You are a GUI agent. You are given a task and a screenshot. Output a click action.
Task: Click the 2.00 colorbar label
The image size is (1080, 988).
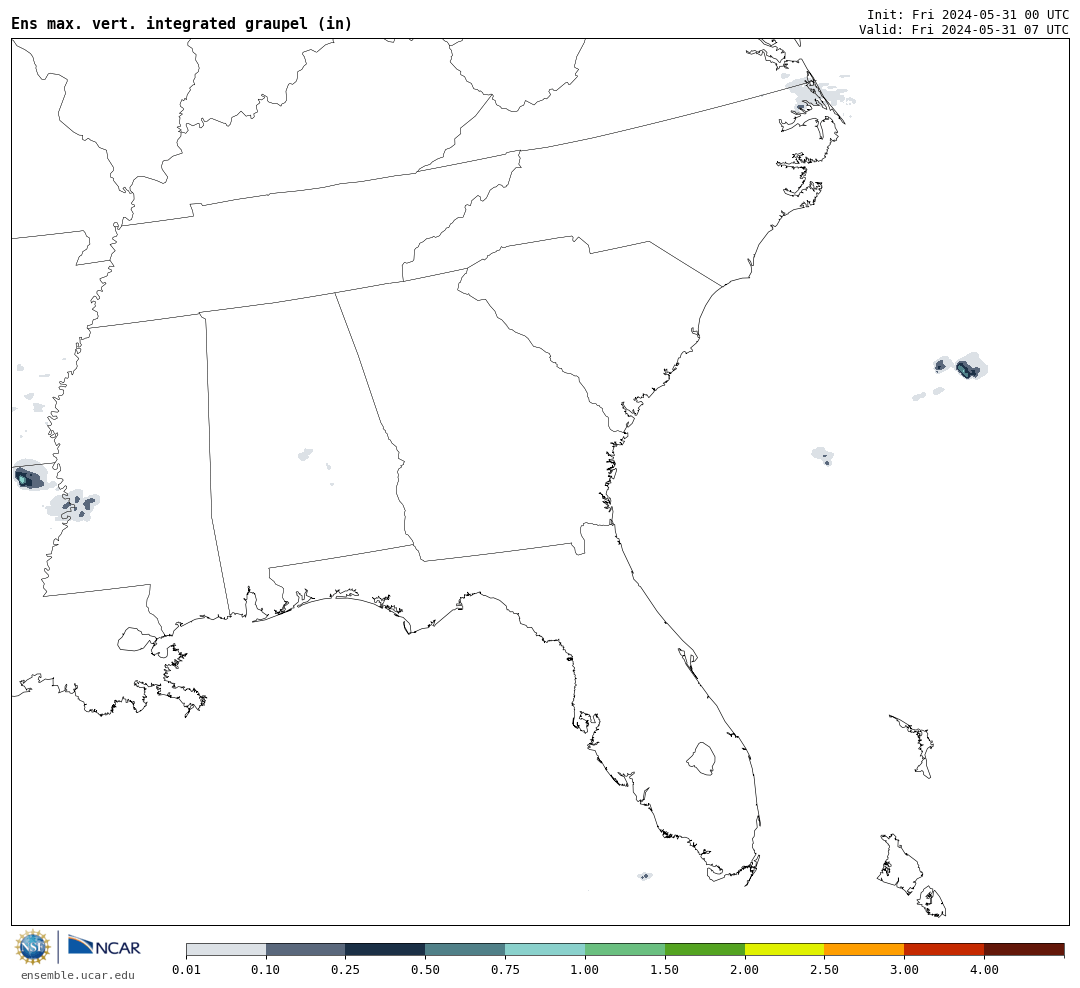click(745, 970)
